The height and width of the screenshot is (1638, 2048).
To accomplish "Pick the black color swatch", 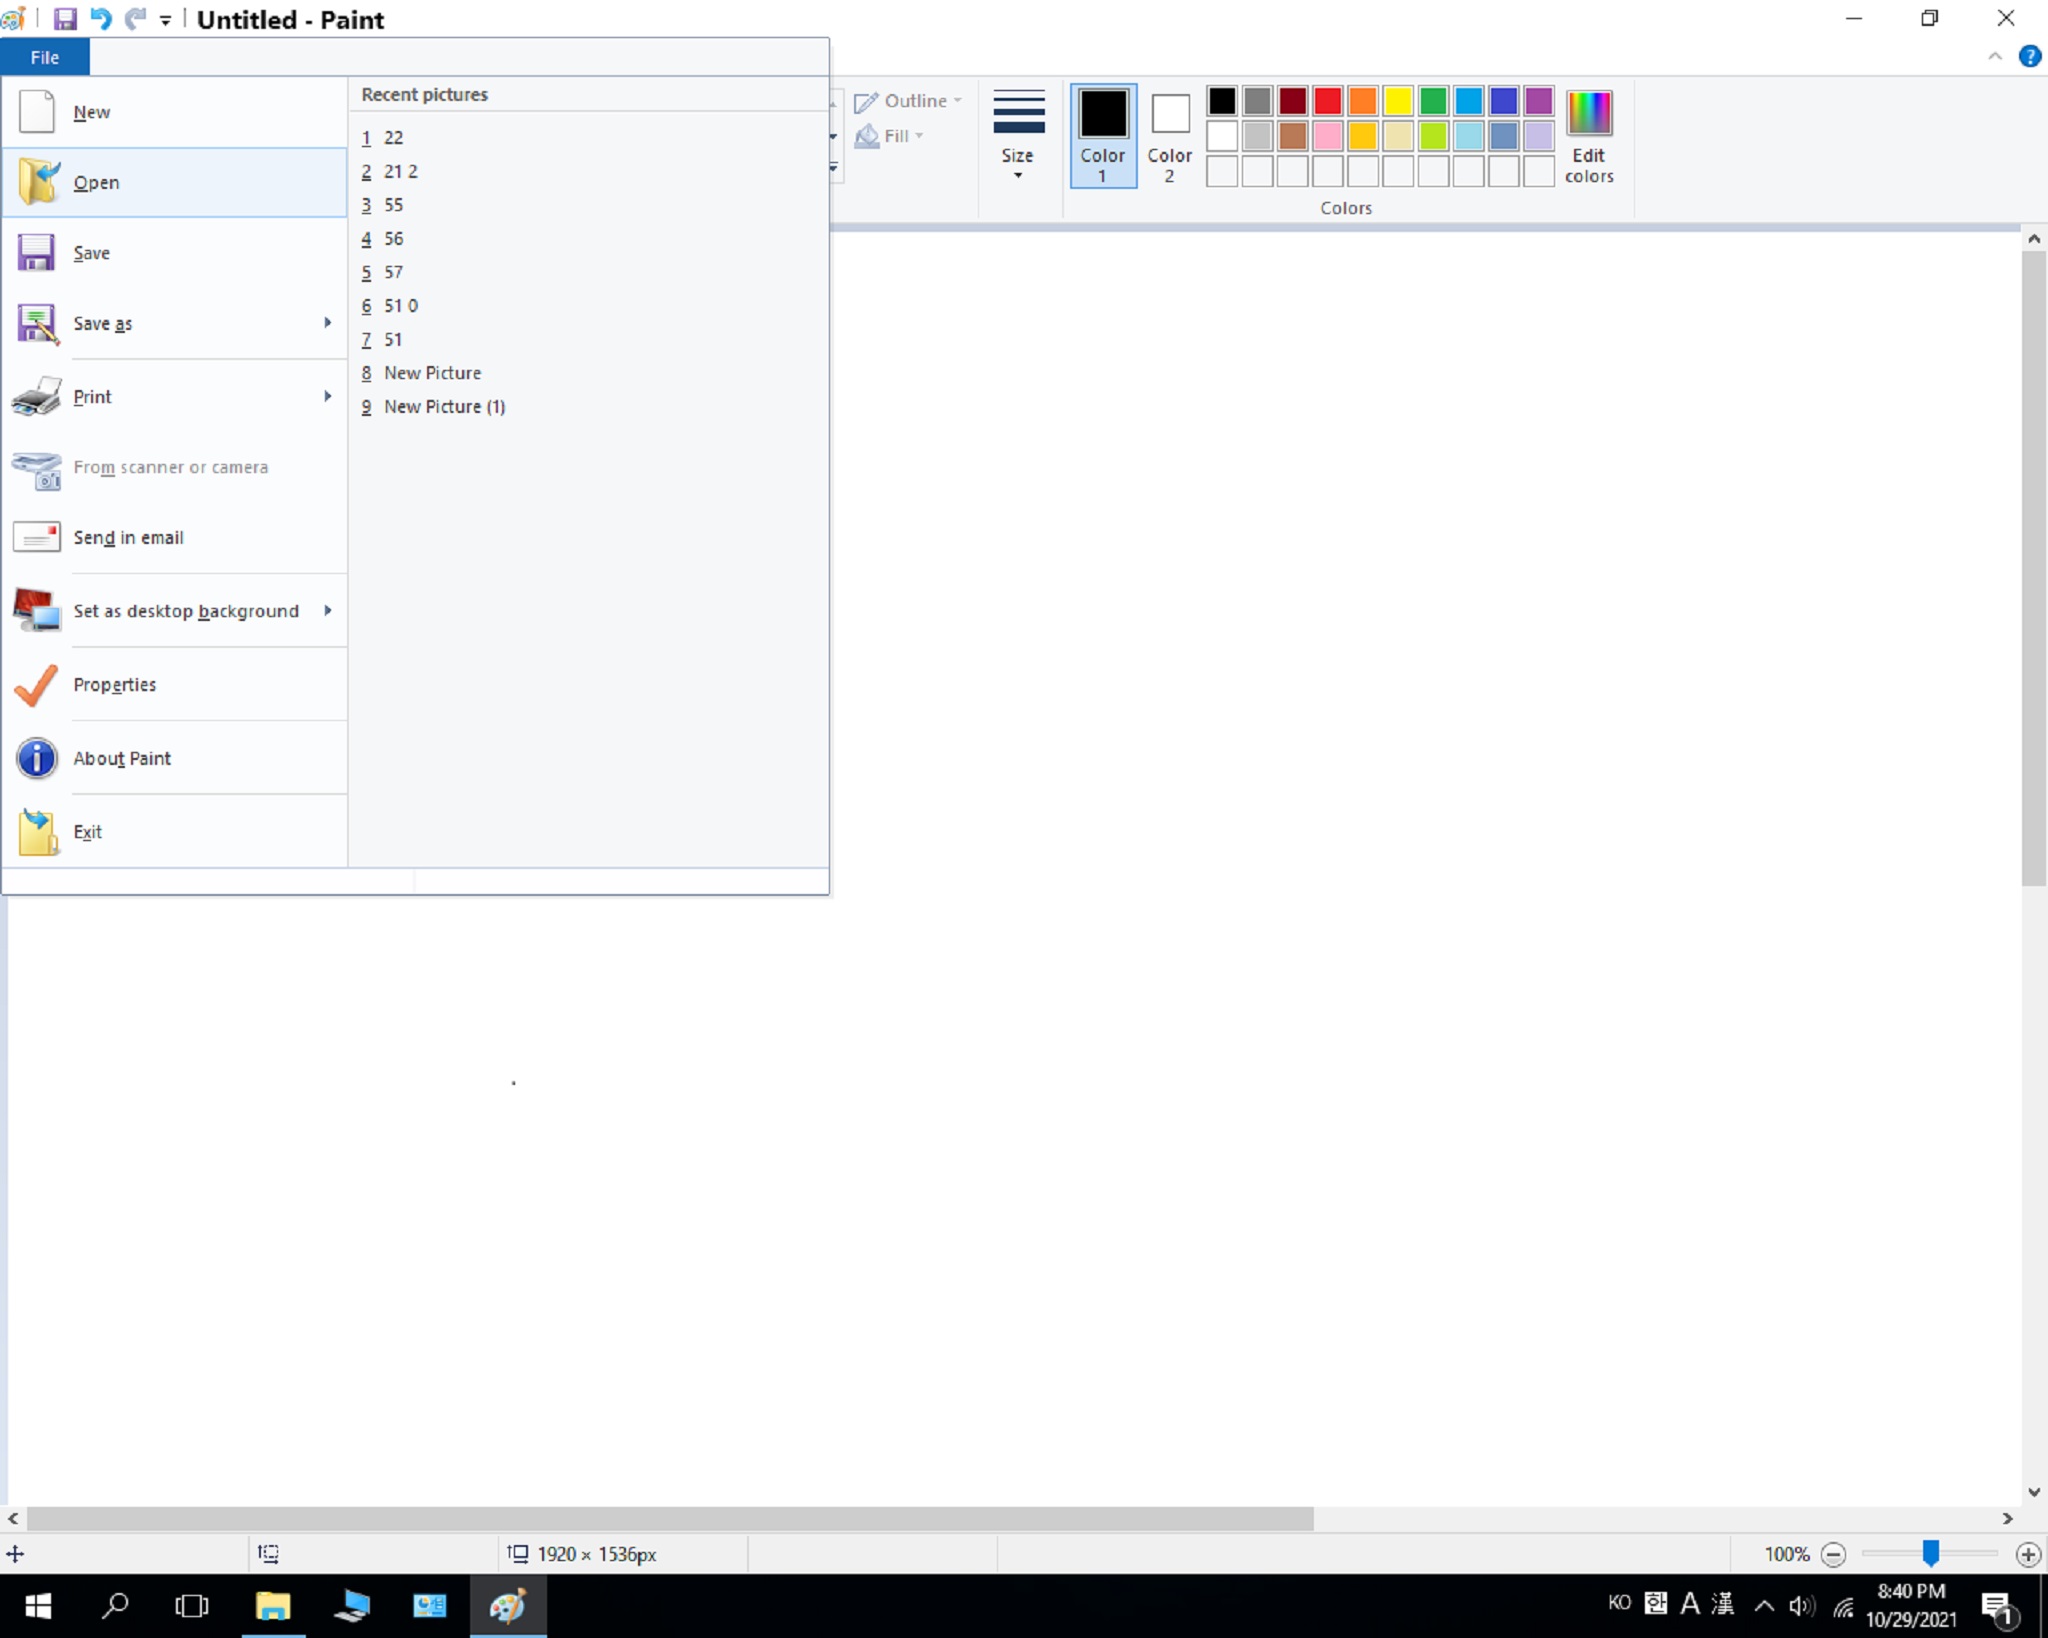I will coord(1222,100).
